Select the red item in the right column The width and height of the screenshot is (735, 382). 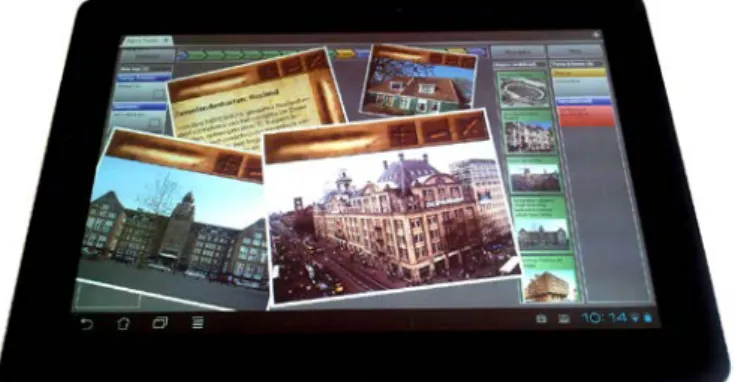click(586, 116)
